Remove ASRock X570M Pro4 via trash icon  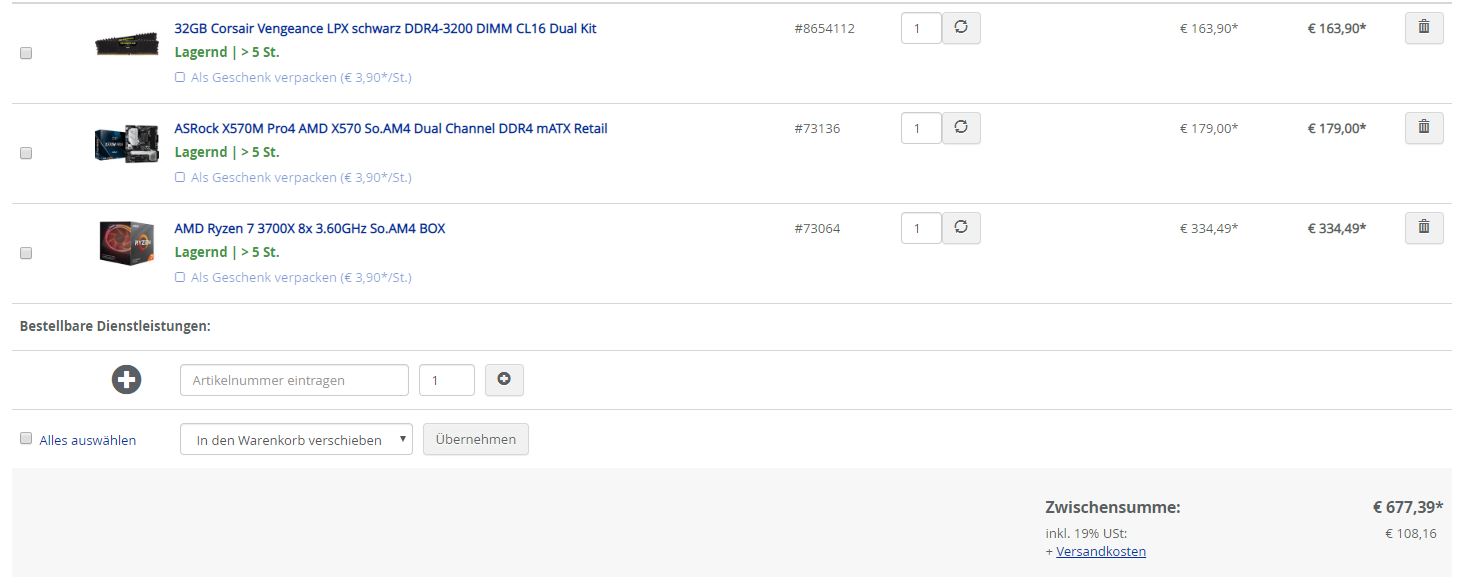pos(1424,128)
